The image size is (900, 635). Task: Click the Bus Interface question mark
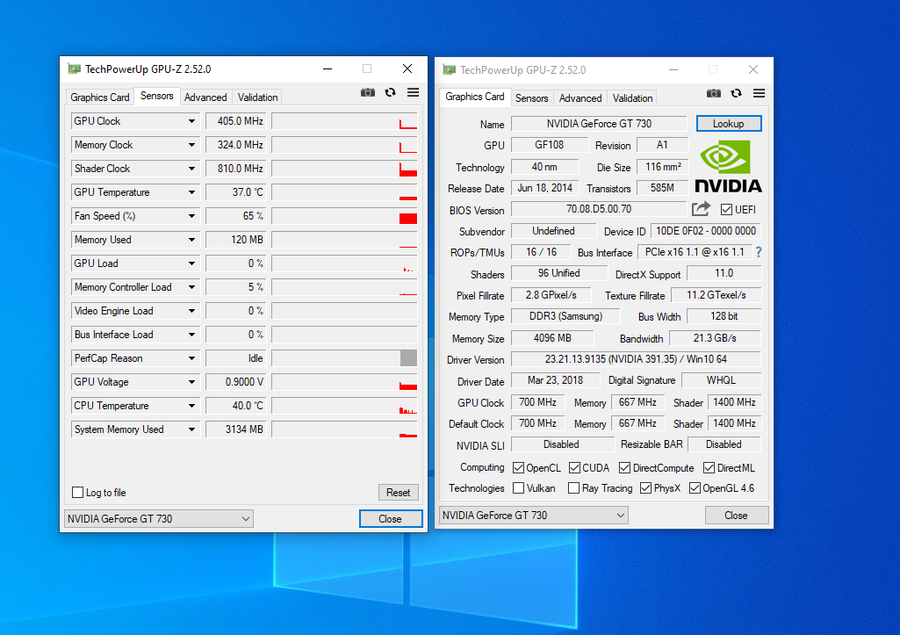pyautogui.click(x=759, y=252)
